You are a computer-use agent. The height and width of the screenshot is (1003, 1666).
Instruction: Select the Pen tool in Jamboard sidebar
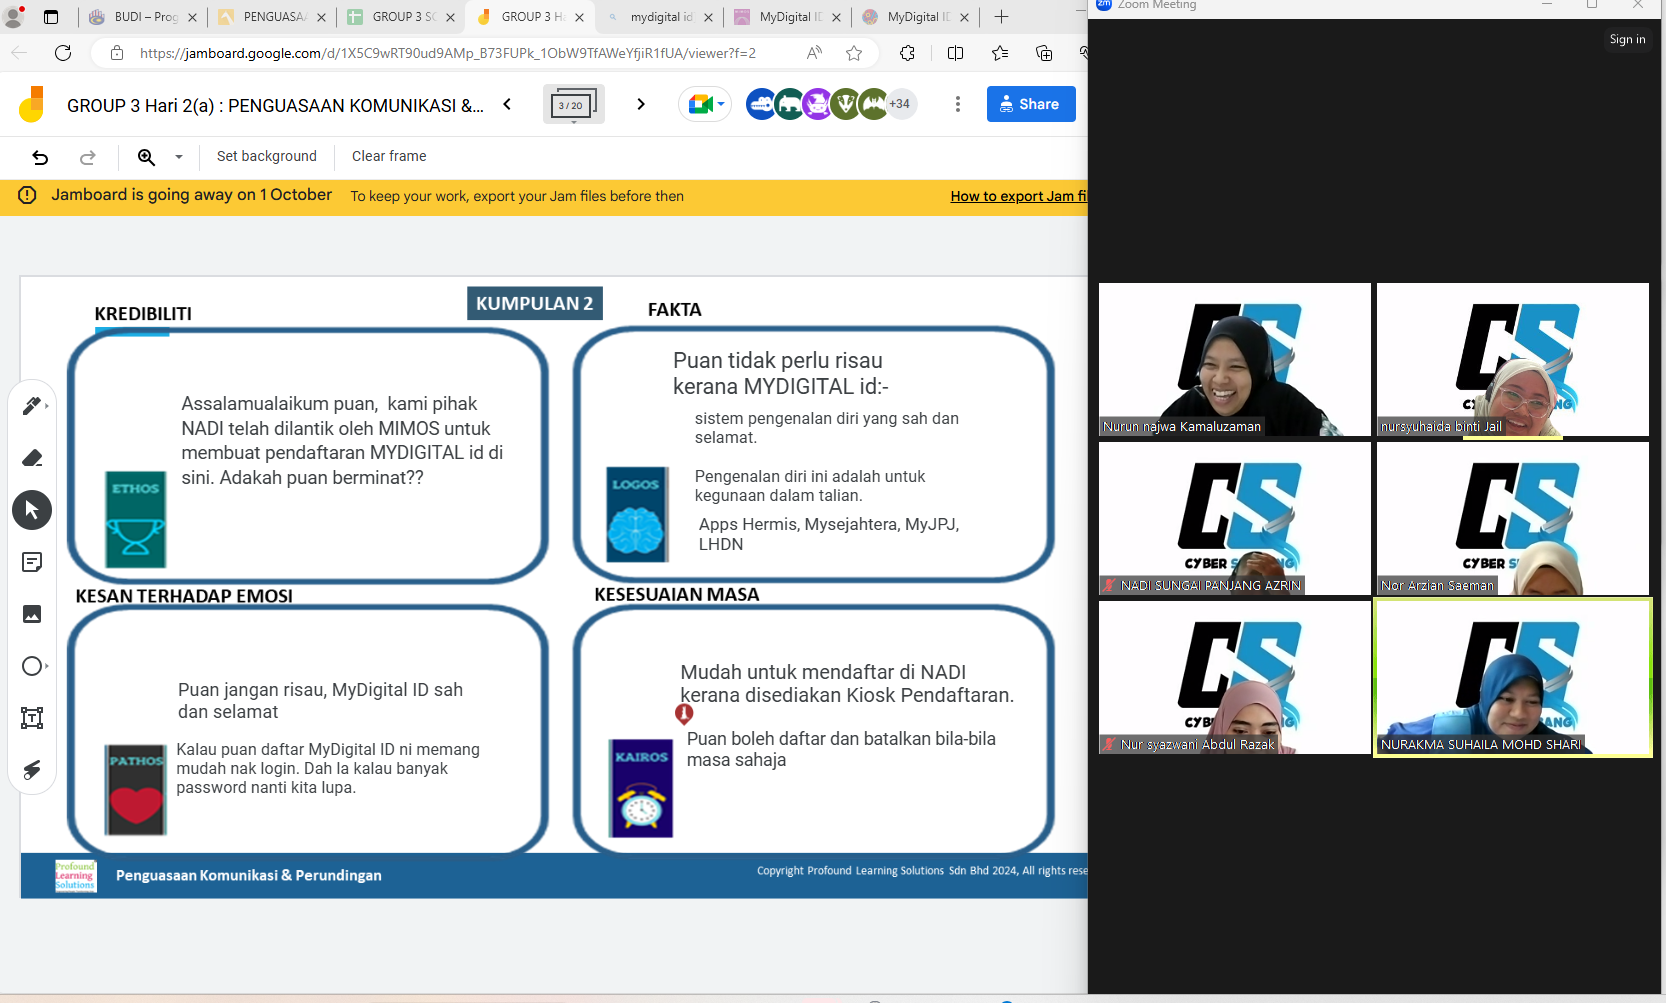click(x=31, y=406)
